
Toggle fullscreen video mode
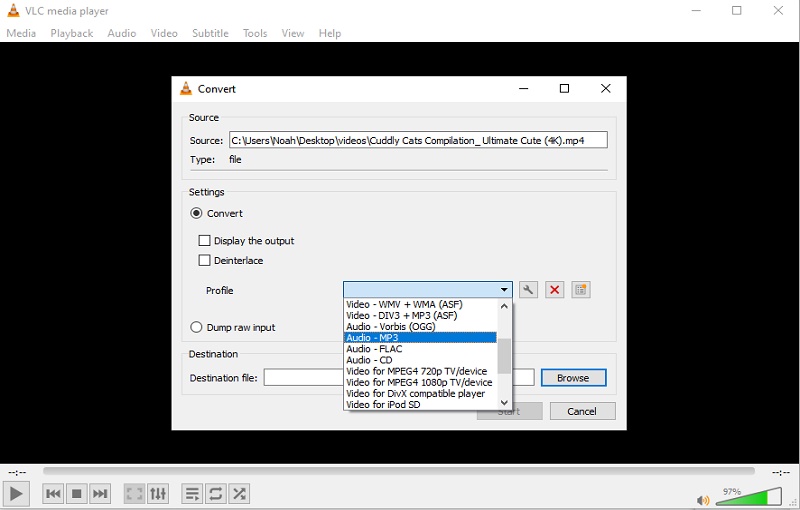pyautogui.click(x=134, y=494)
